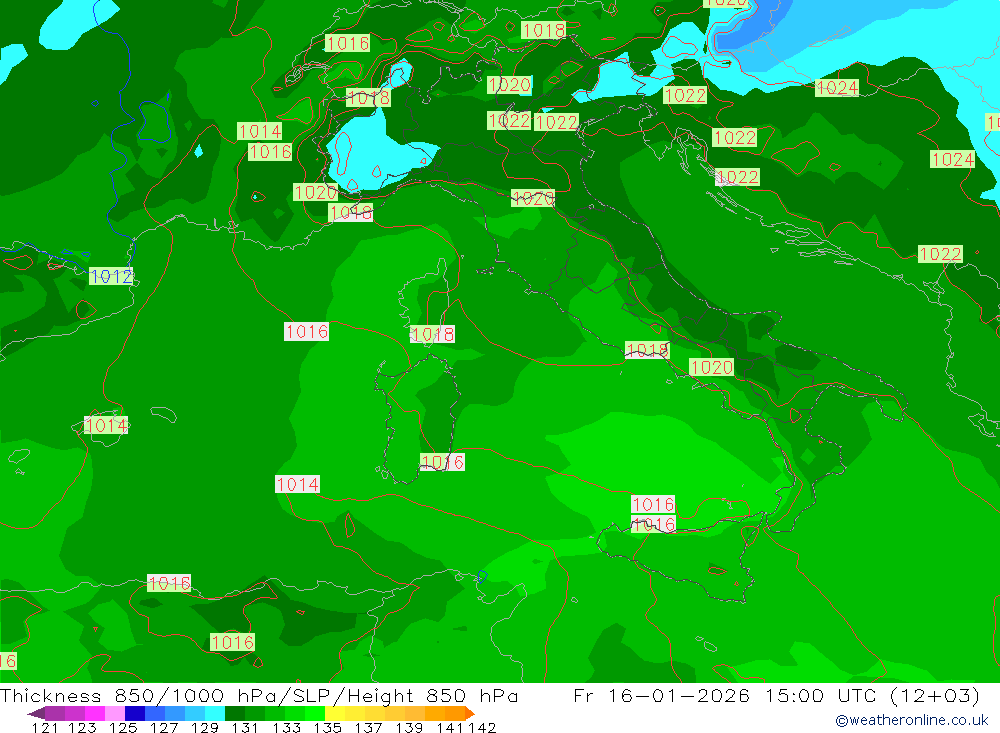
Task: Click the 1014 label southwest of Sardinia
Action: [x=297, y=484]
